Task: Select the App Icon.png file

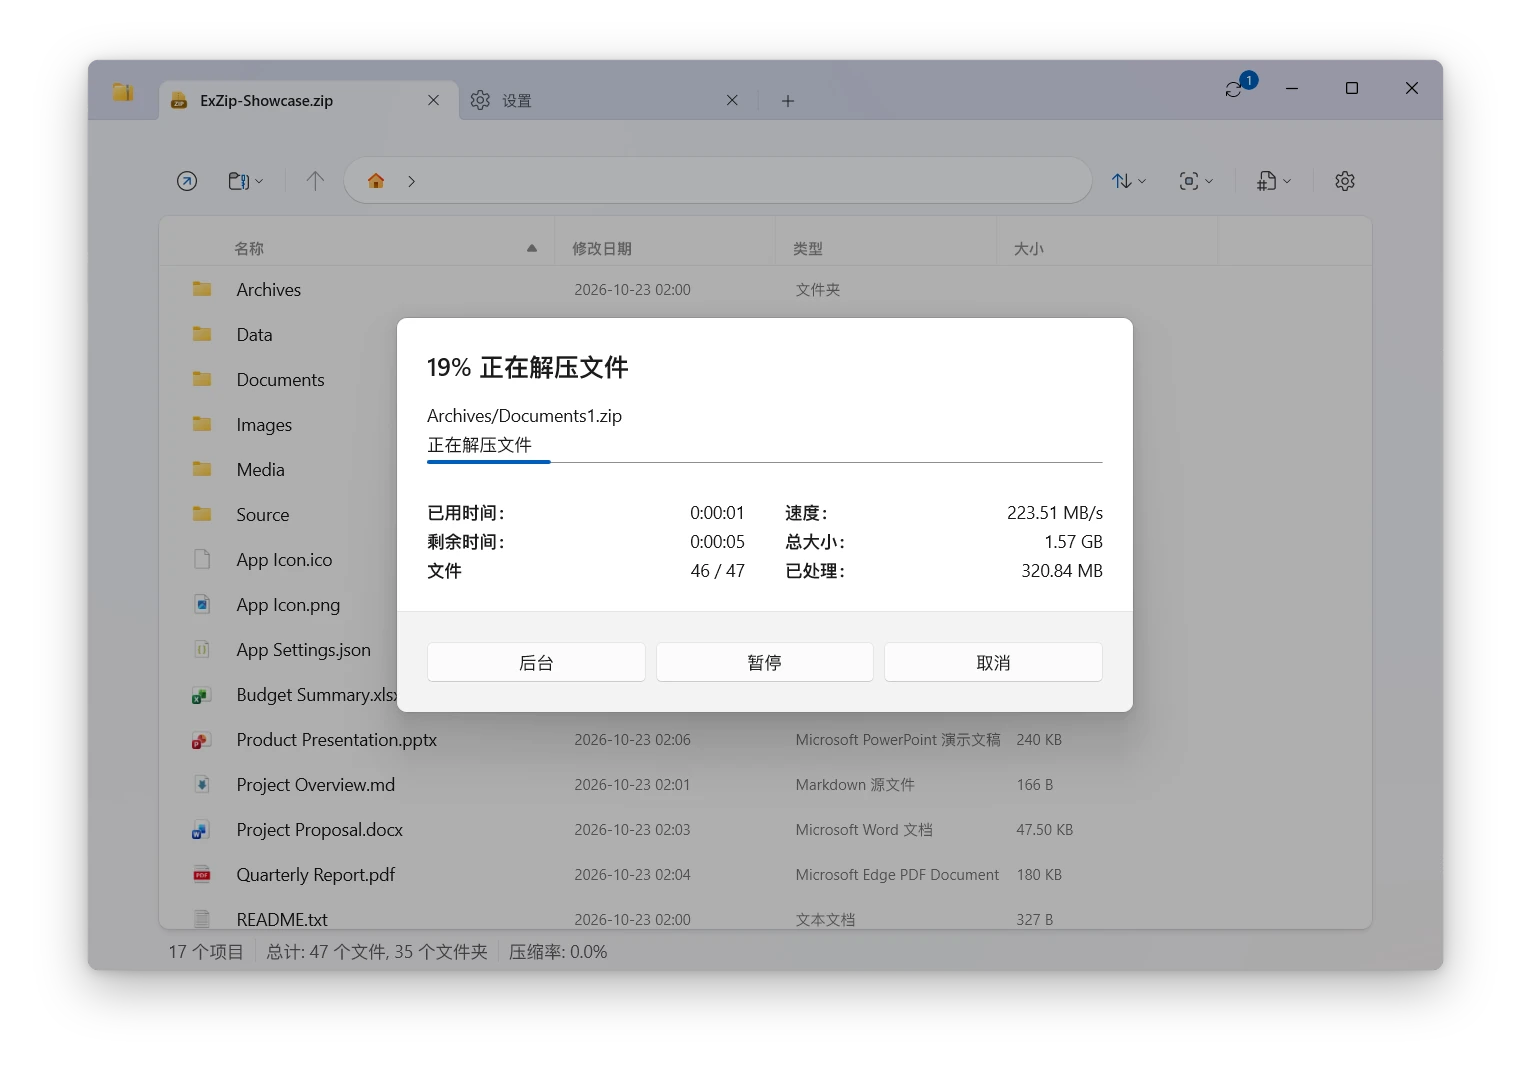Action: click(288, 605)
